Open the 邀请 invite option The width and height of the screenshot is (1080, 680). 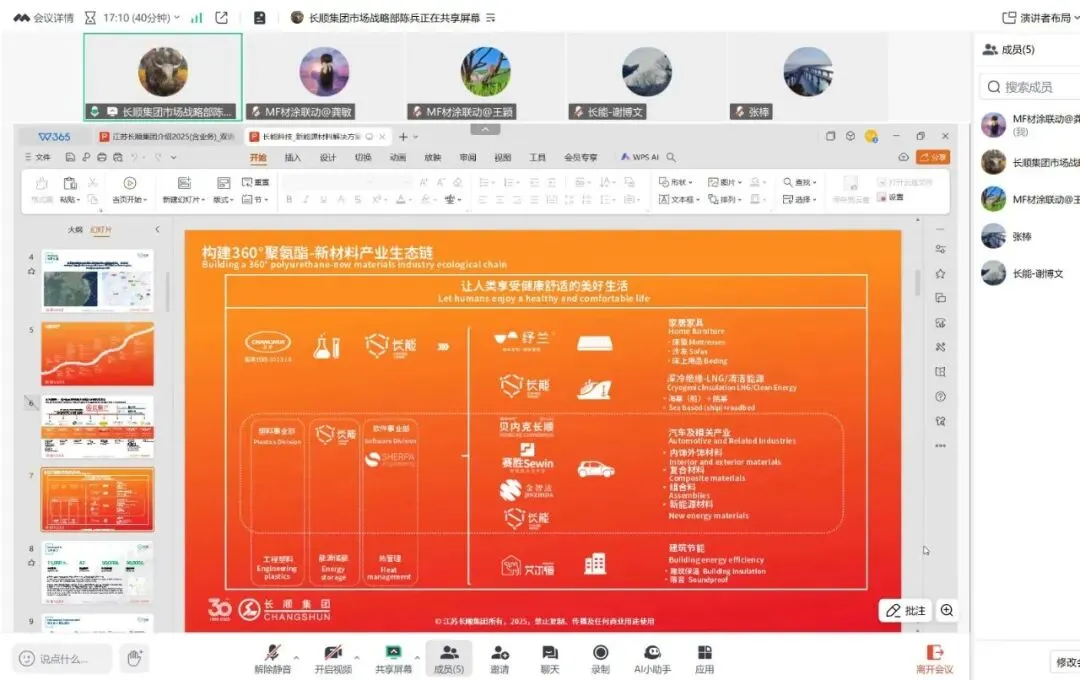[499, 659]
